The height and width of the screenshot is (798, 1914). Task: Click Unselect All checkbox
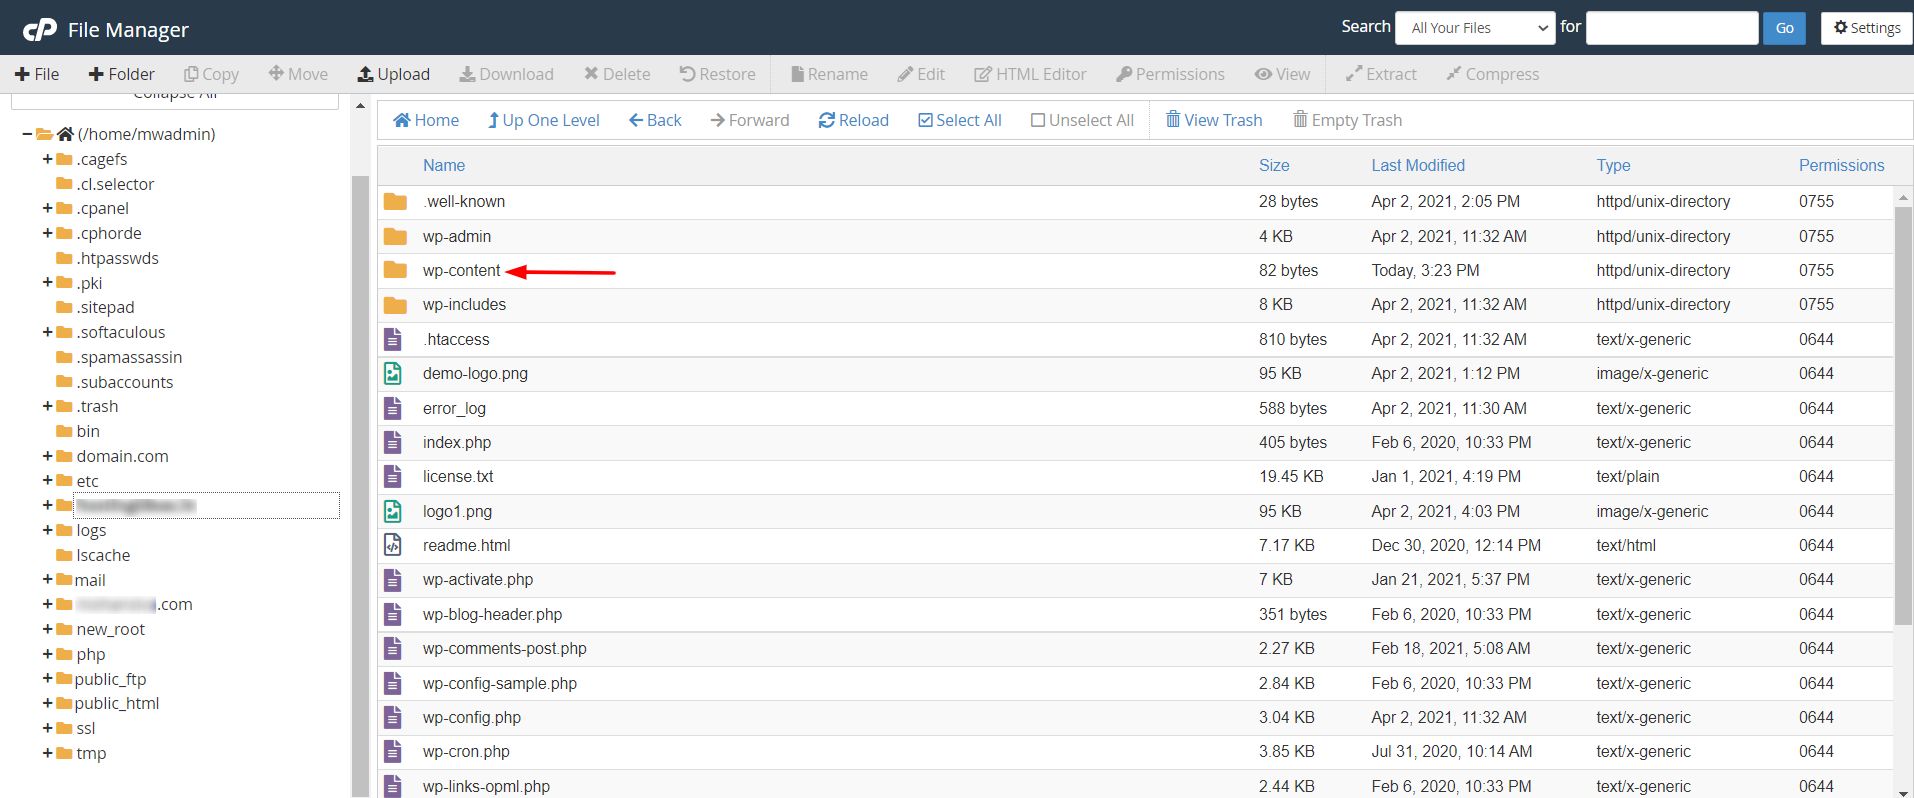1038,120
